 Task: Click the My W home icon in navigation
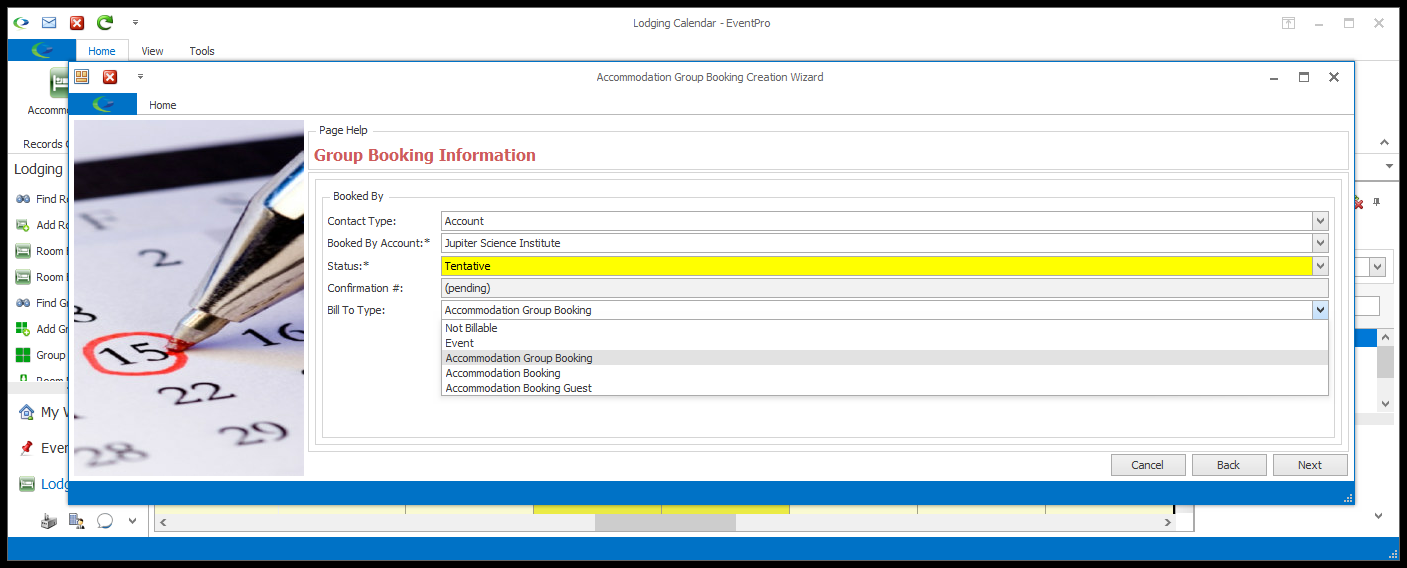[x=27, y=412]
